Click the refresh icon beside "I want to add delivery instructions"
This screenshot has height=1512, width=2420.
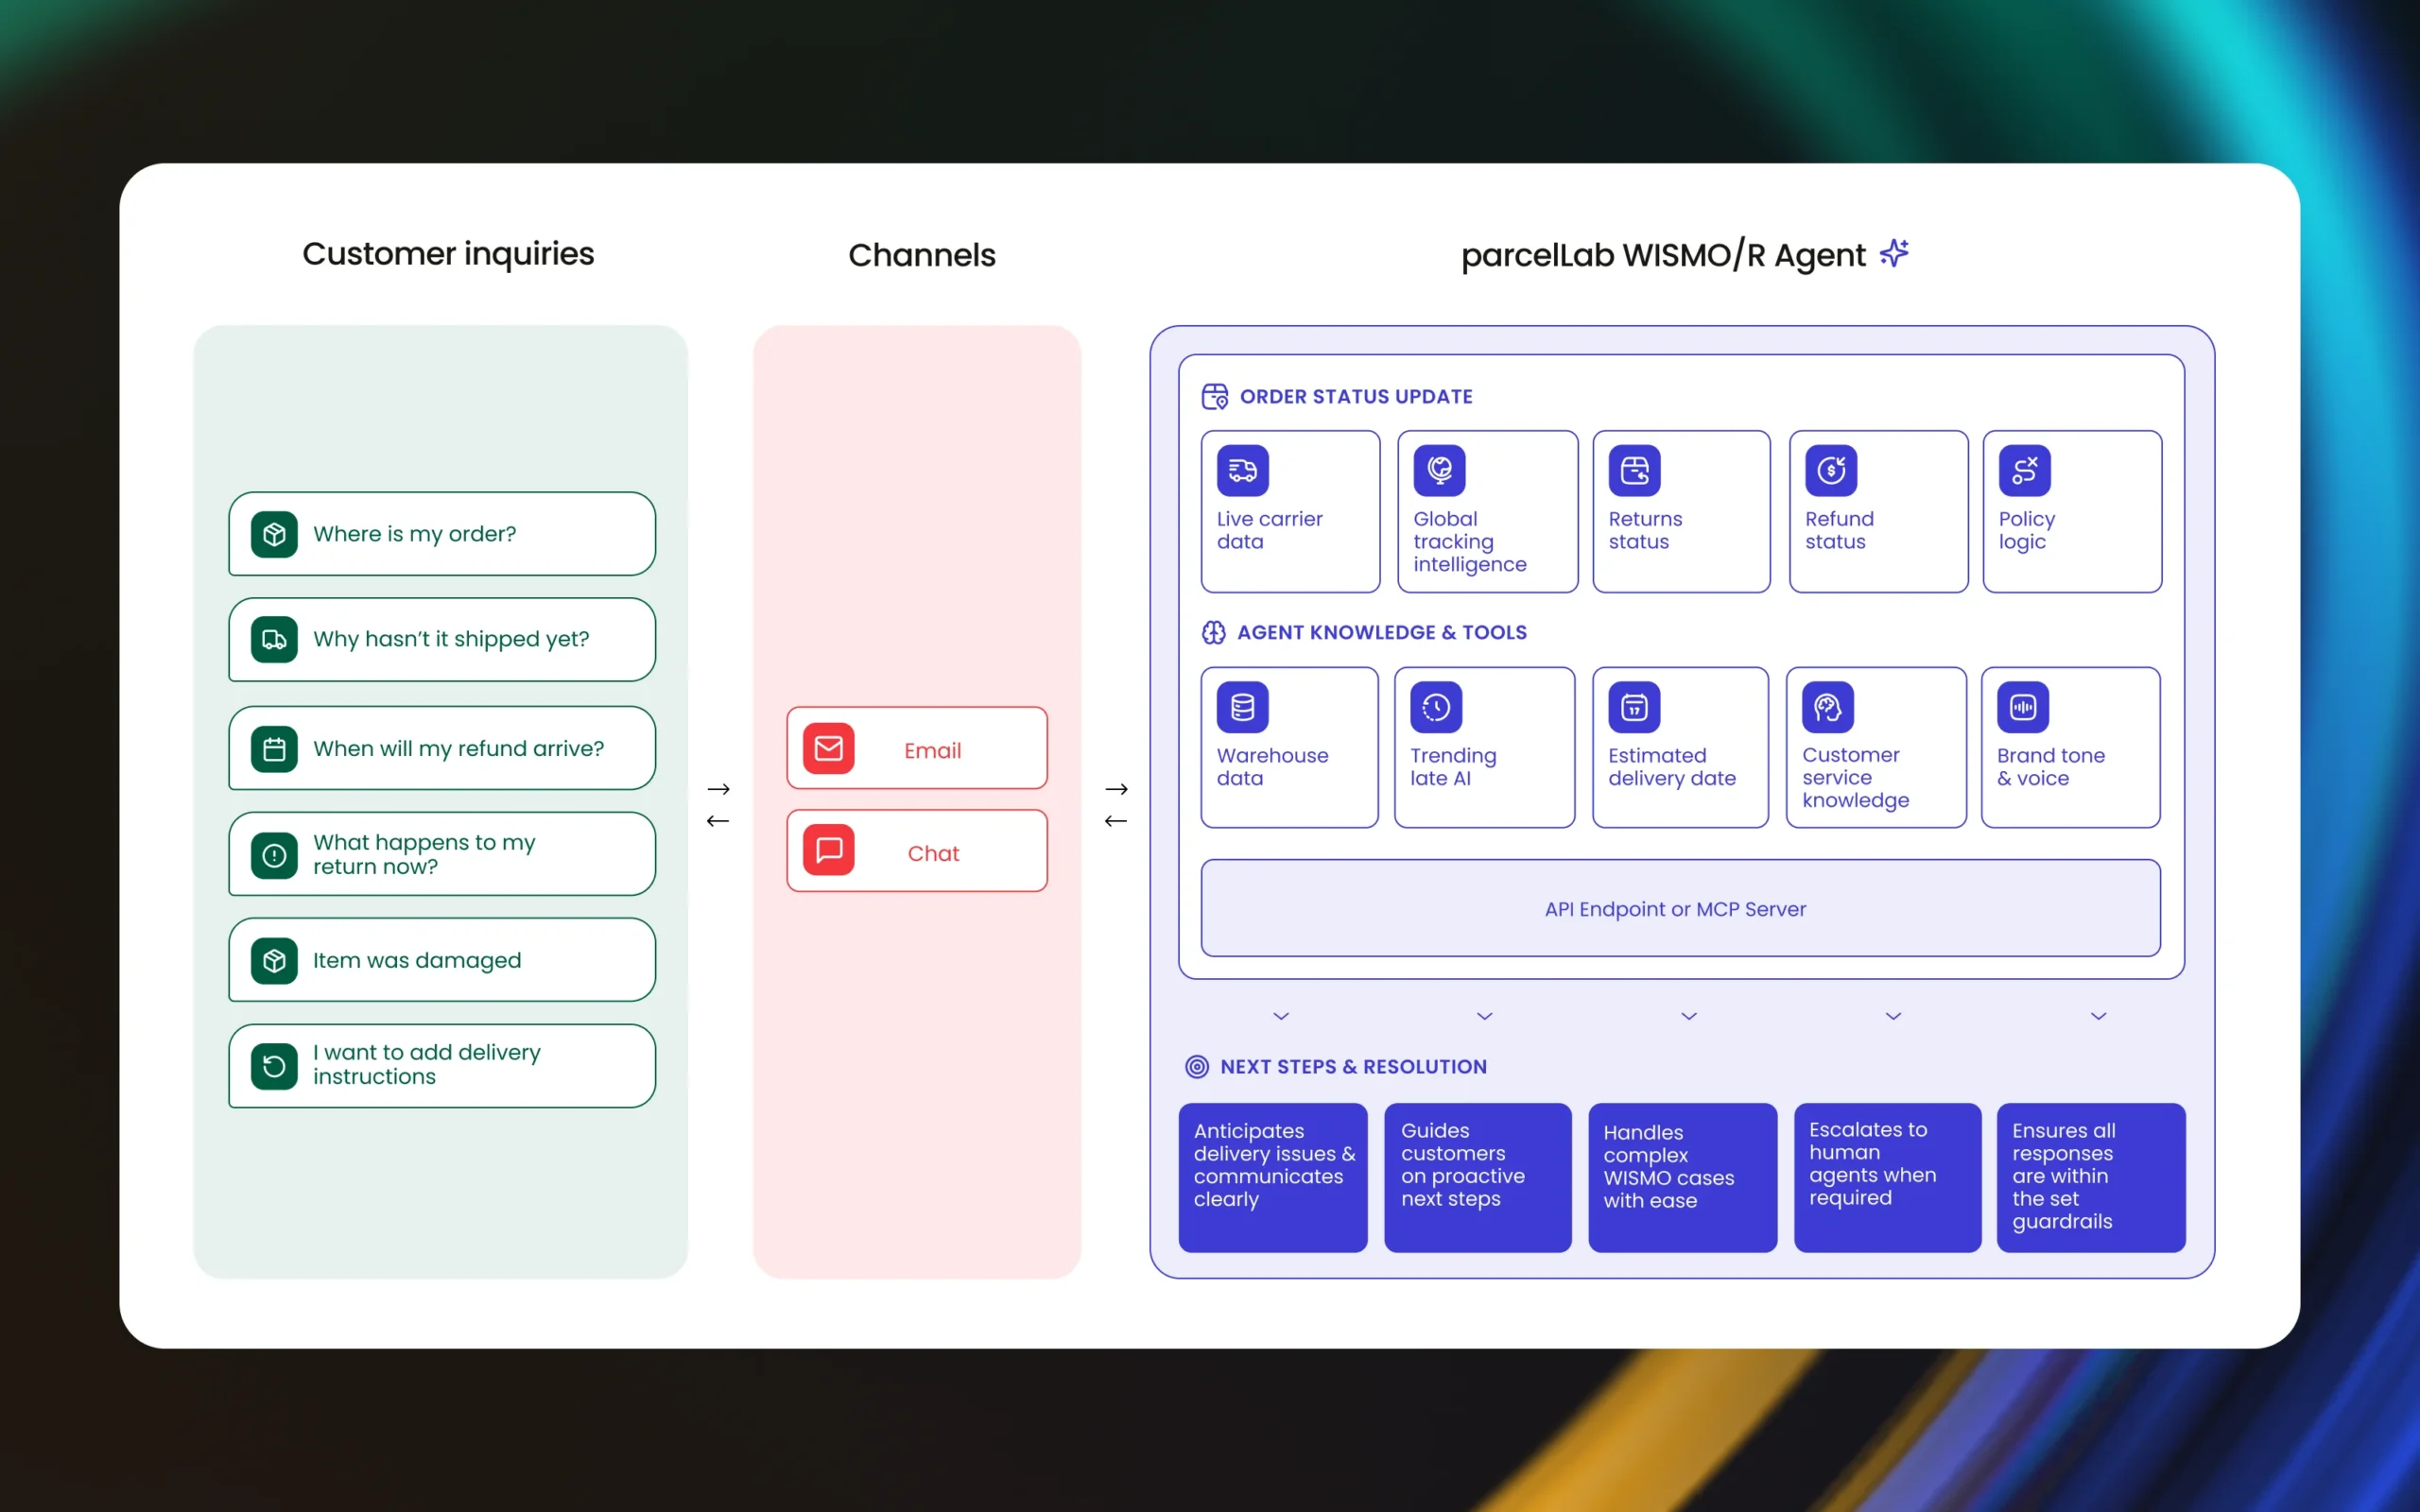(274, 1066)
